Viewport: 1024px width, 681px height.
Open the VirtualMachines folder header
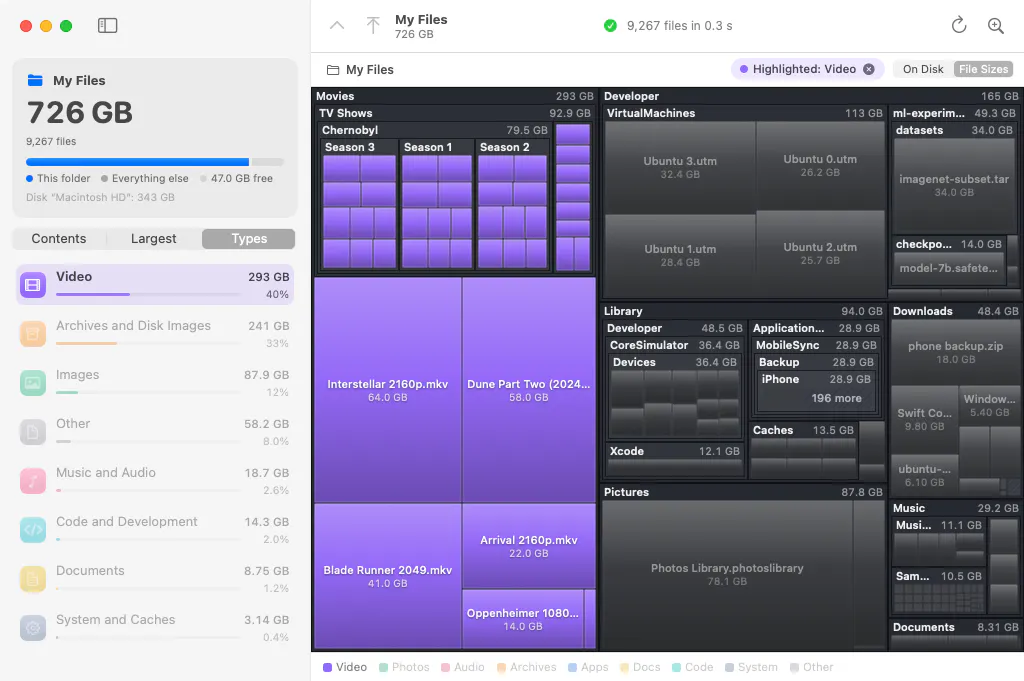pos(744,113)
